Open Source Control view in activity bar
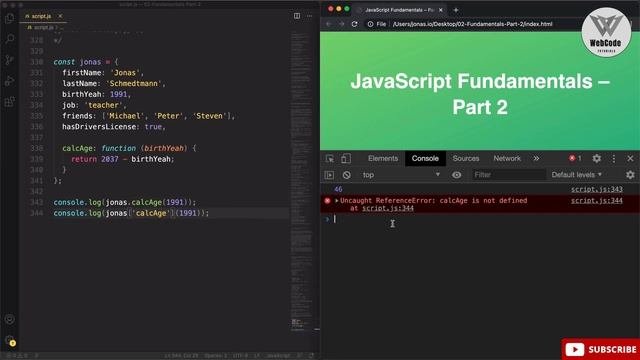Viewport: 640px width, 360px height. [9, 60]
